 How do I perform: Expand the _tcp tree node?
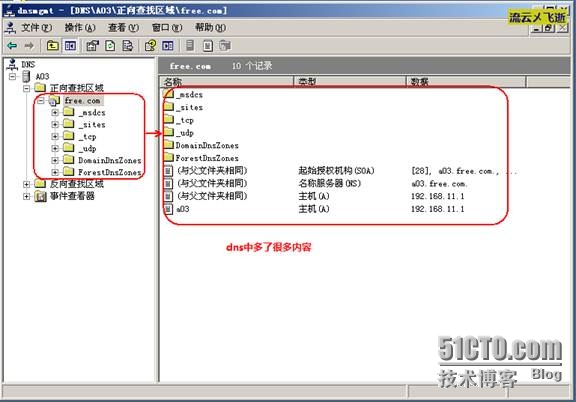55,136
